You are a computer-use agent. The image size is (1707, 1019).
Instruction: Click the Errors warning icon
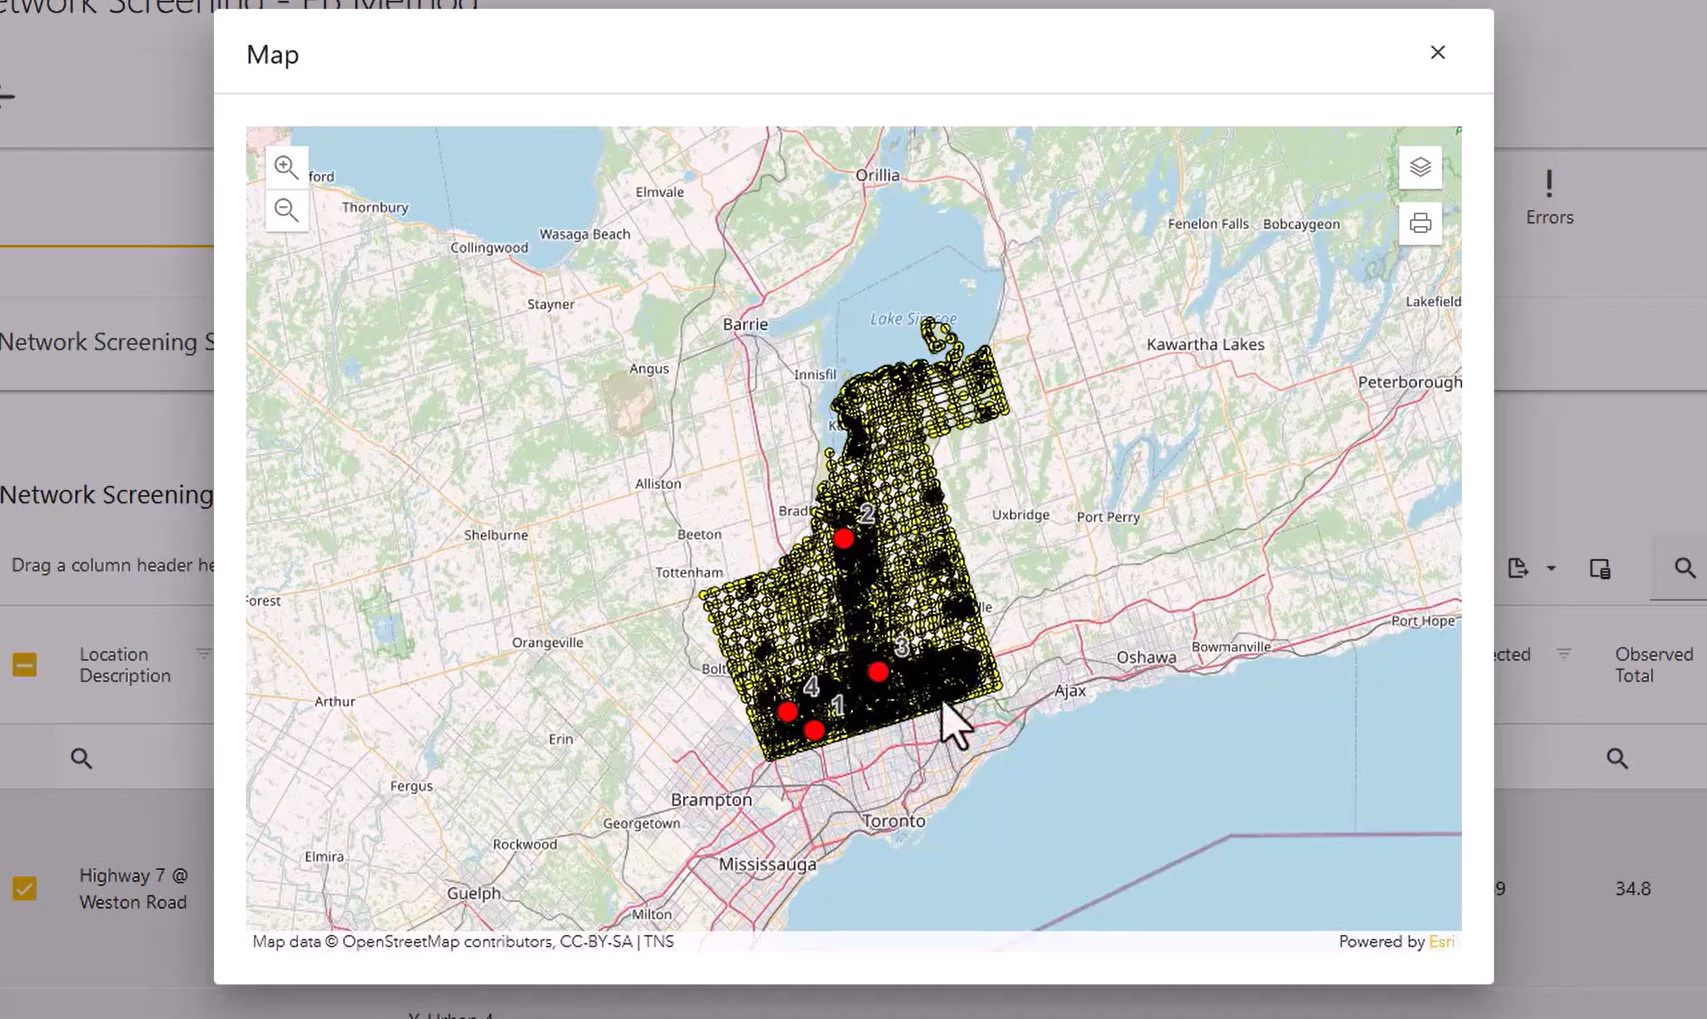point(1549,184)
